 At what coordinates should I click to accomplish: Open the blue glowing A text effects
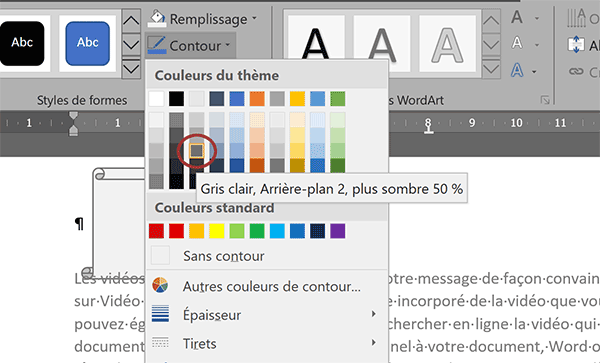[x=517, y=70]
